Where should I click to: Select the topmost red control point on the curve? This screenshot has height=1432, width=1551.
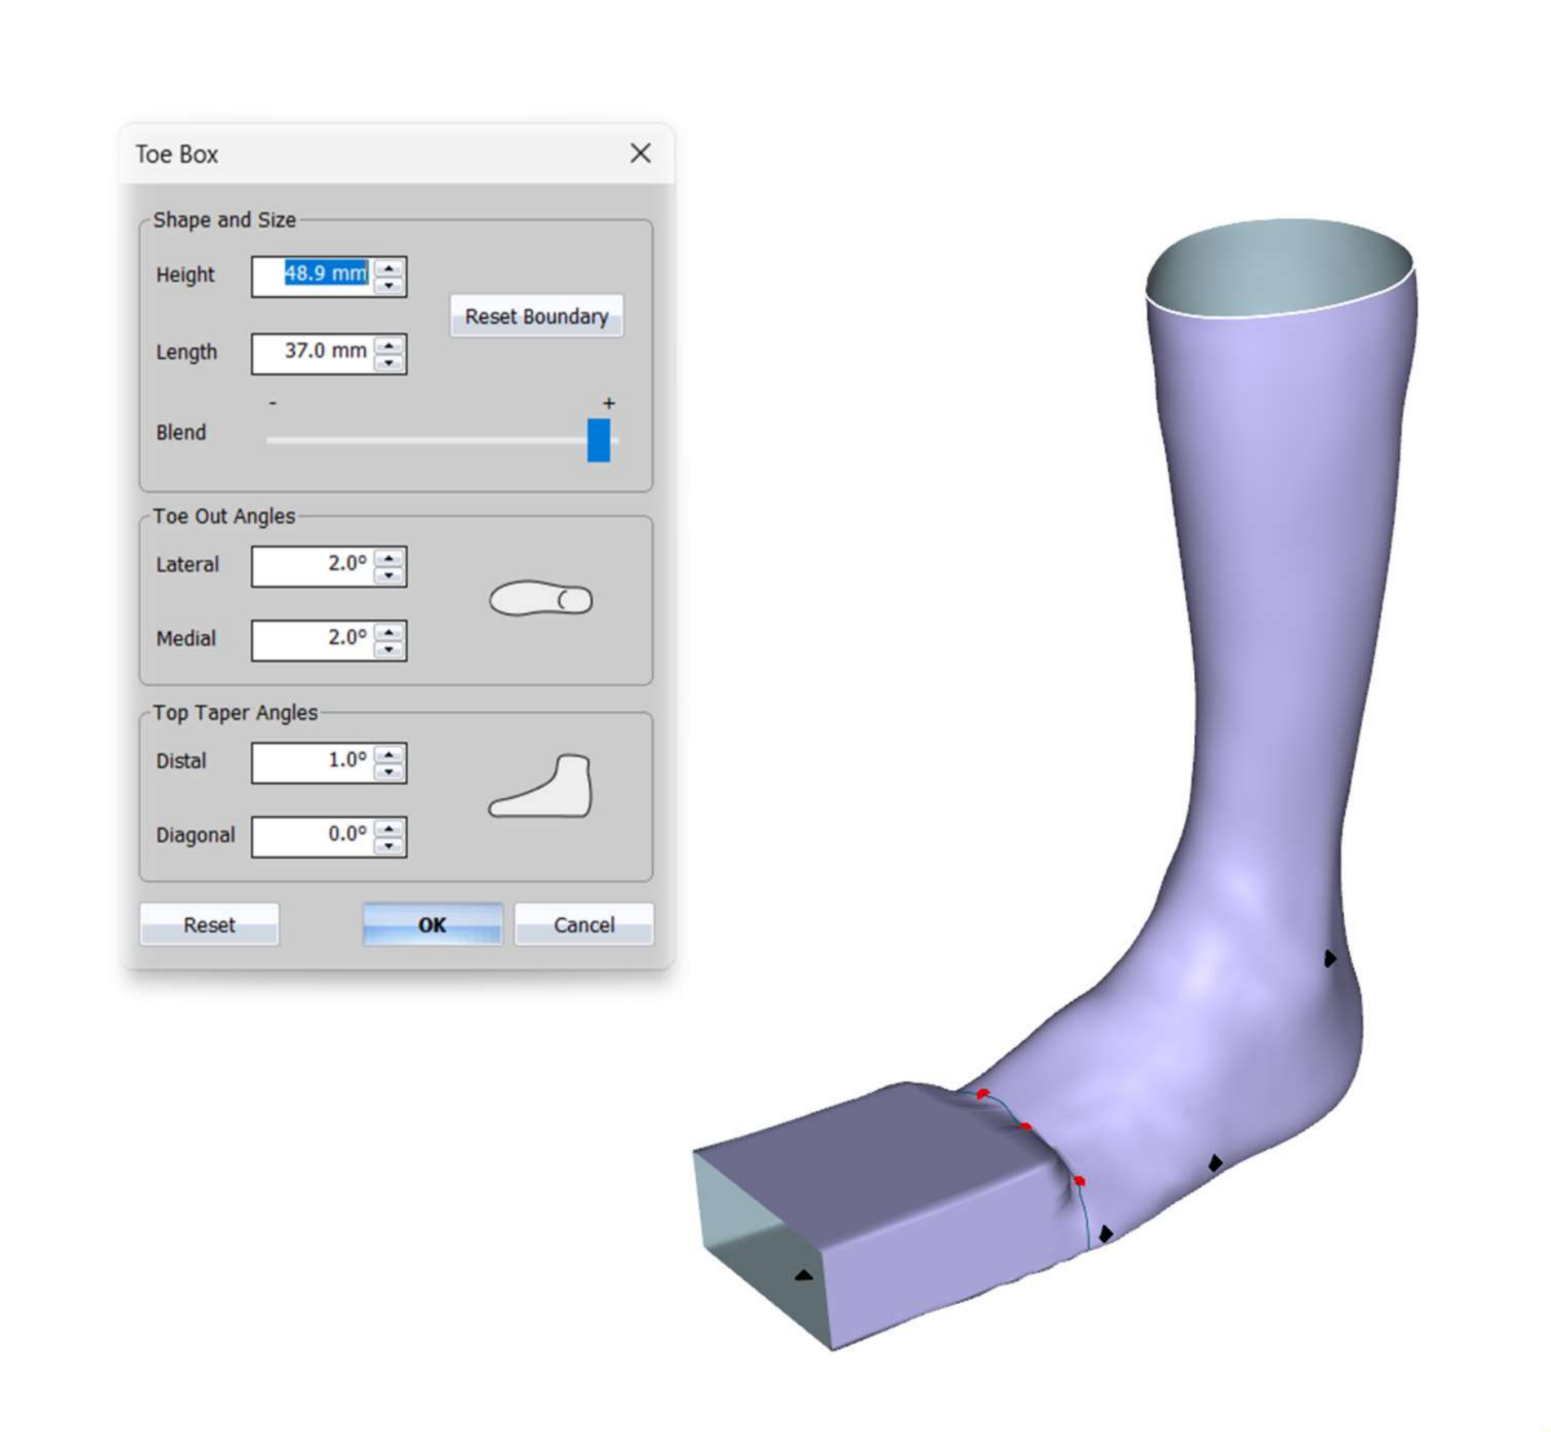click(981, 1095)
